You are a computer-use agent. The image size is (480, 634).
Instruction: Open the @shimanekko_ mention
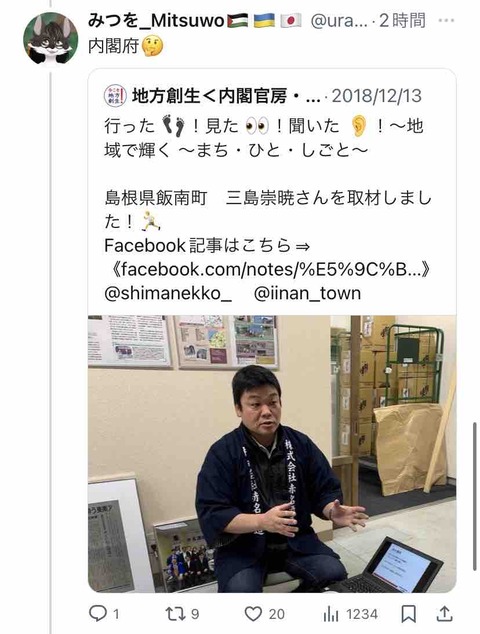click(x=168, y=294)
